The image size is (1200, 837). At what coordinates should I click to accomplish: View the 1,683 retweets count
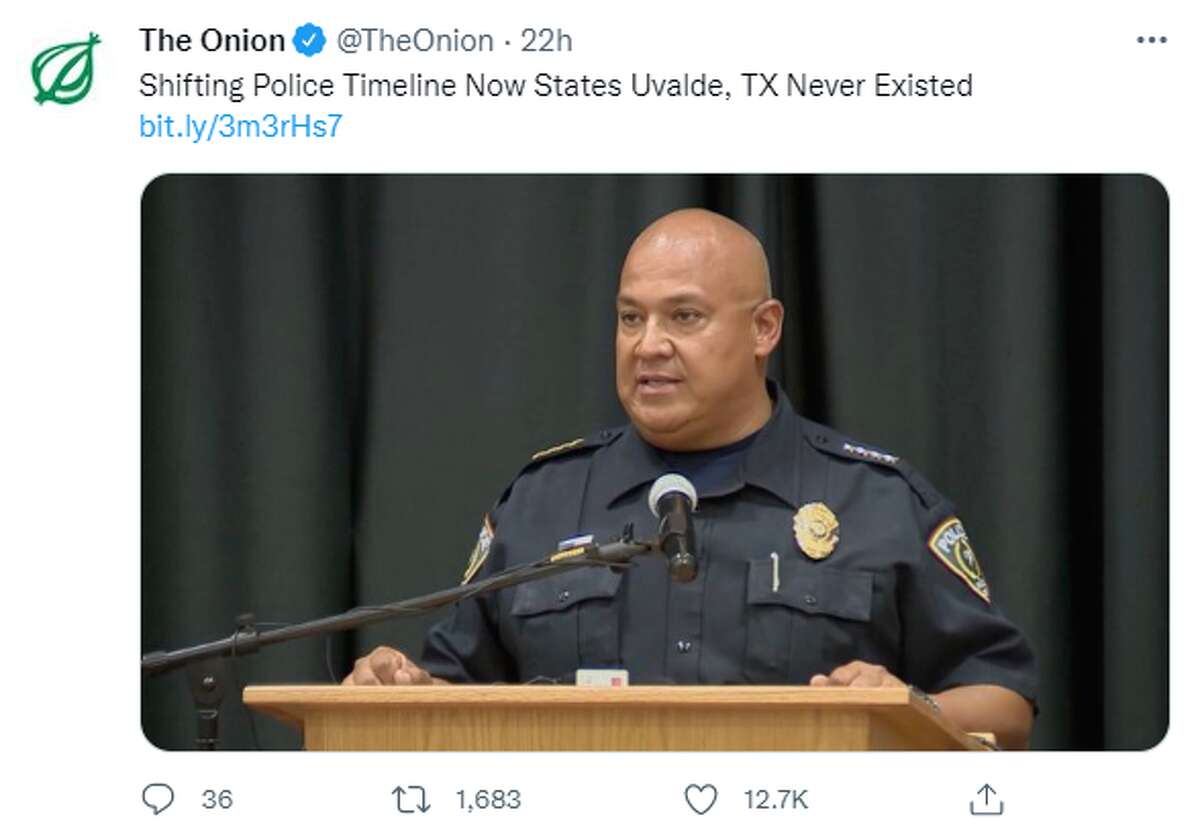(x=488, y=800)
